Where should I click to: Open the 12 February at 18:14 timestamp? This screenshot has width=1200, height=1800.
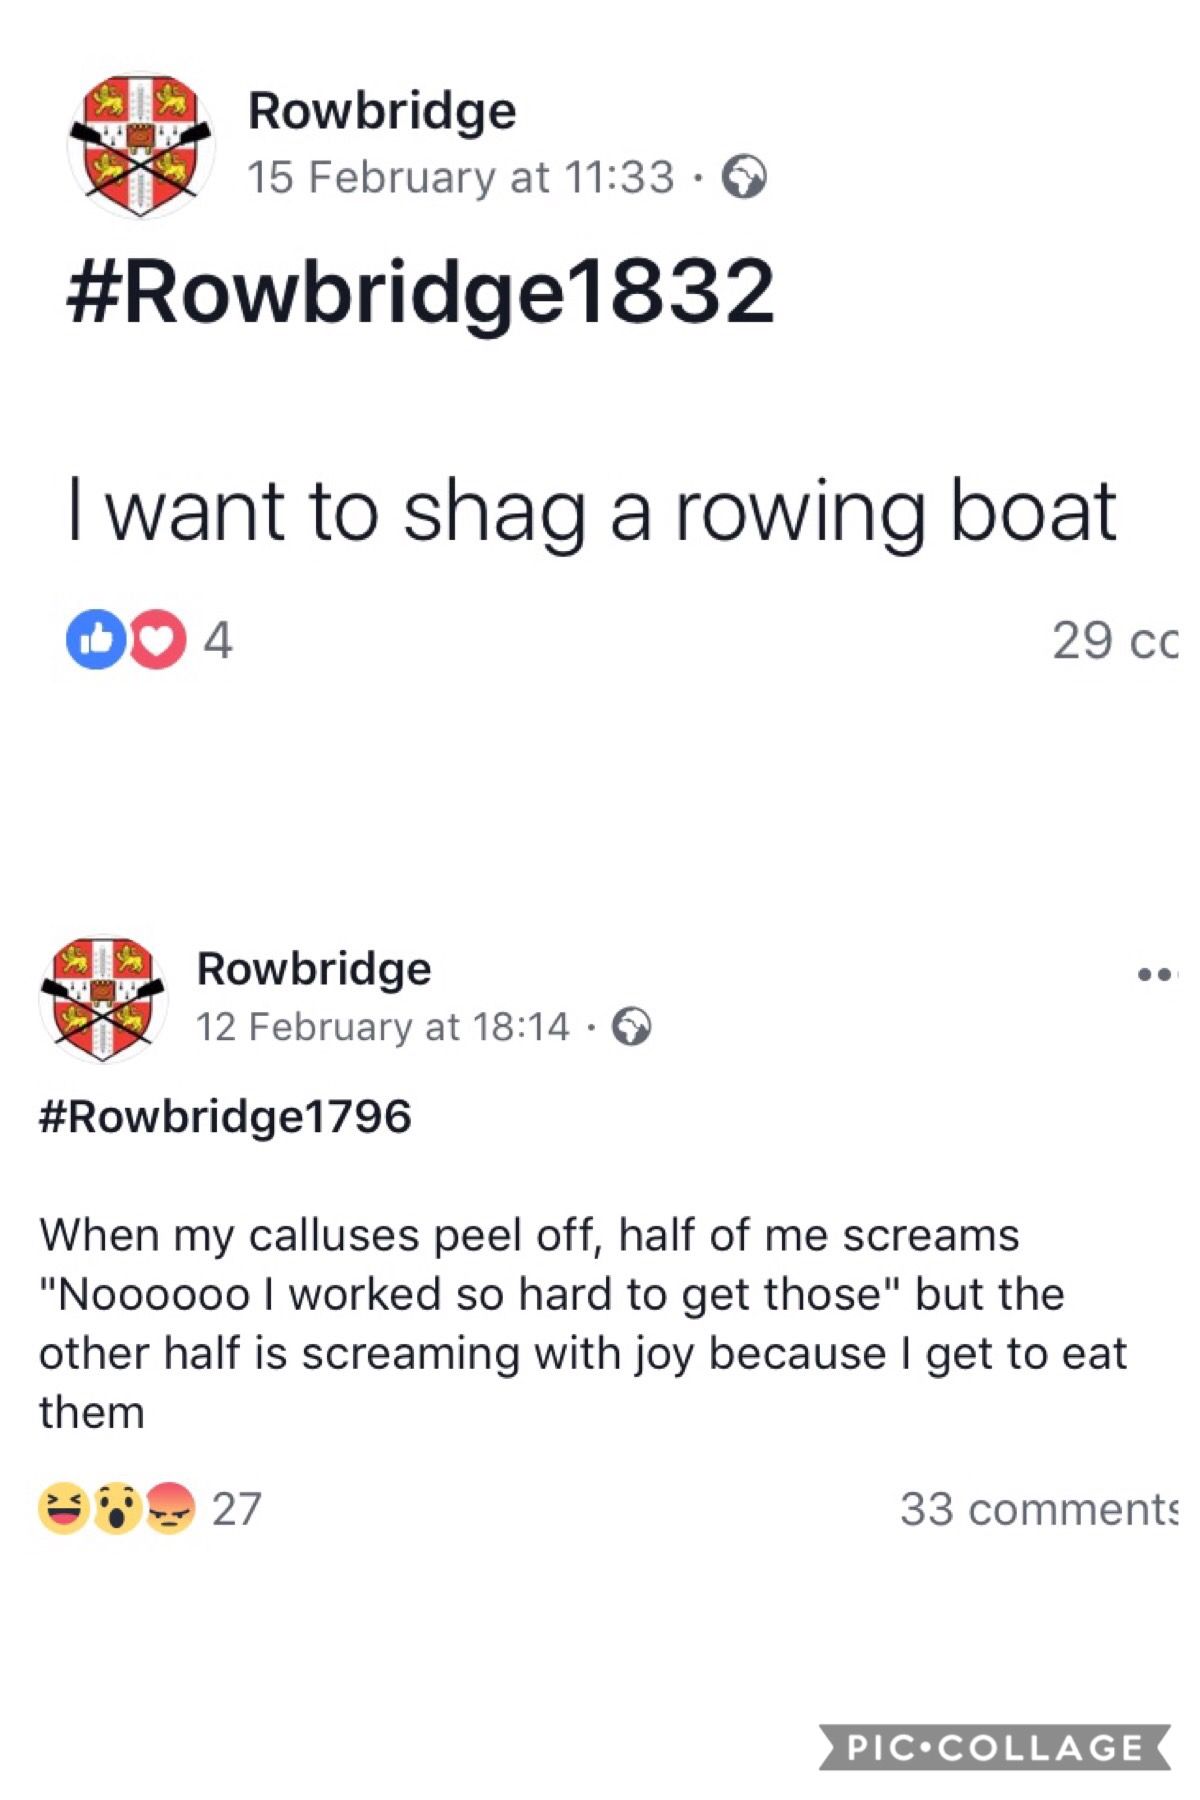[x=383, y=1027]
